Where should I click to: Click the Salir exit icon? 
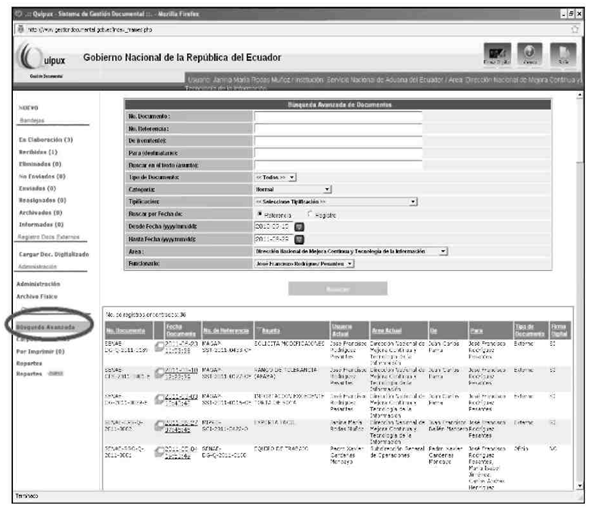point(563,54)
